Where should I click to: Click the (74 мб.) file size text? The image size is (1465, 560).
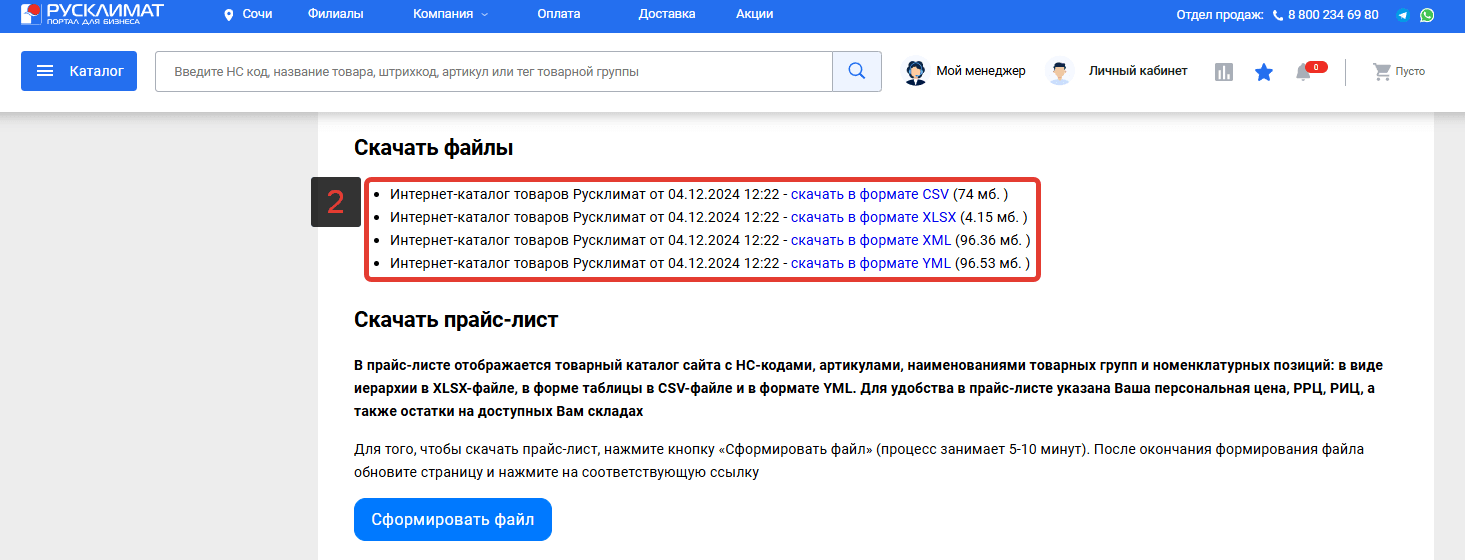(981, 194)
